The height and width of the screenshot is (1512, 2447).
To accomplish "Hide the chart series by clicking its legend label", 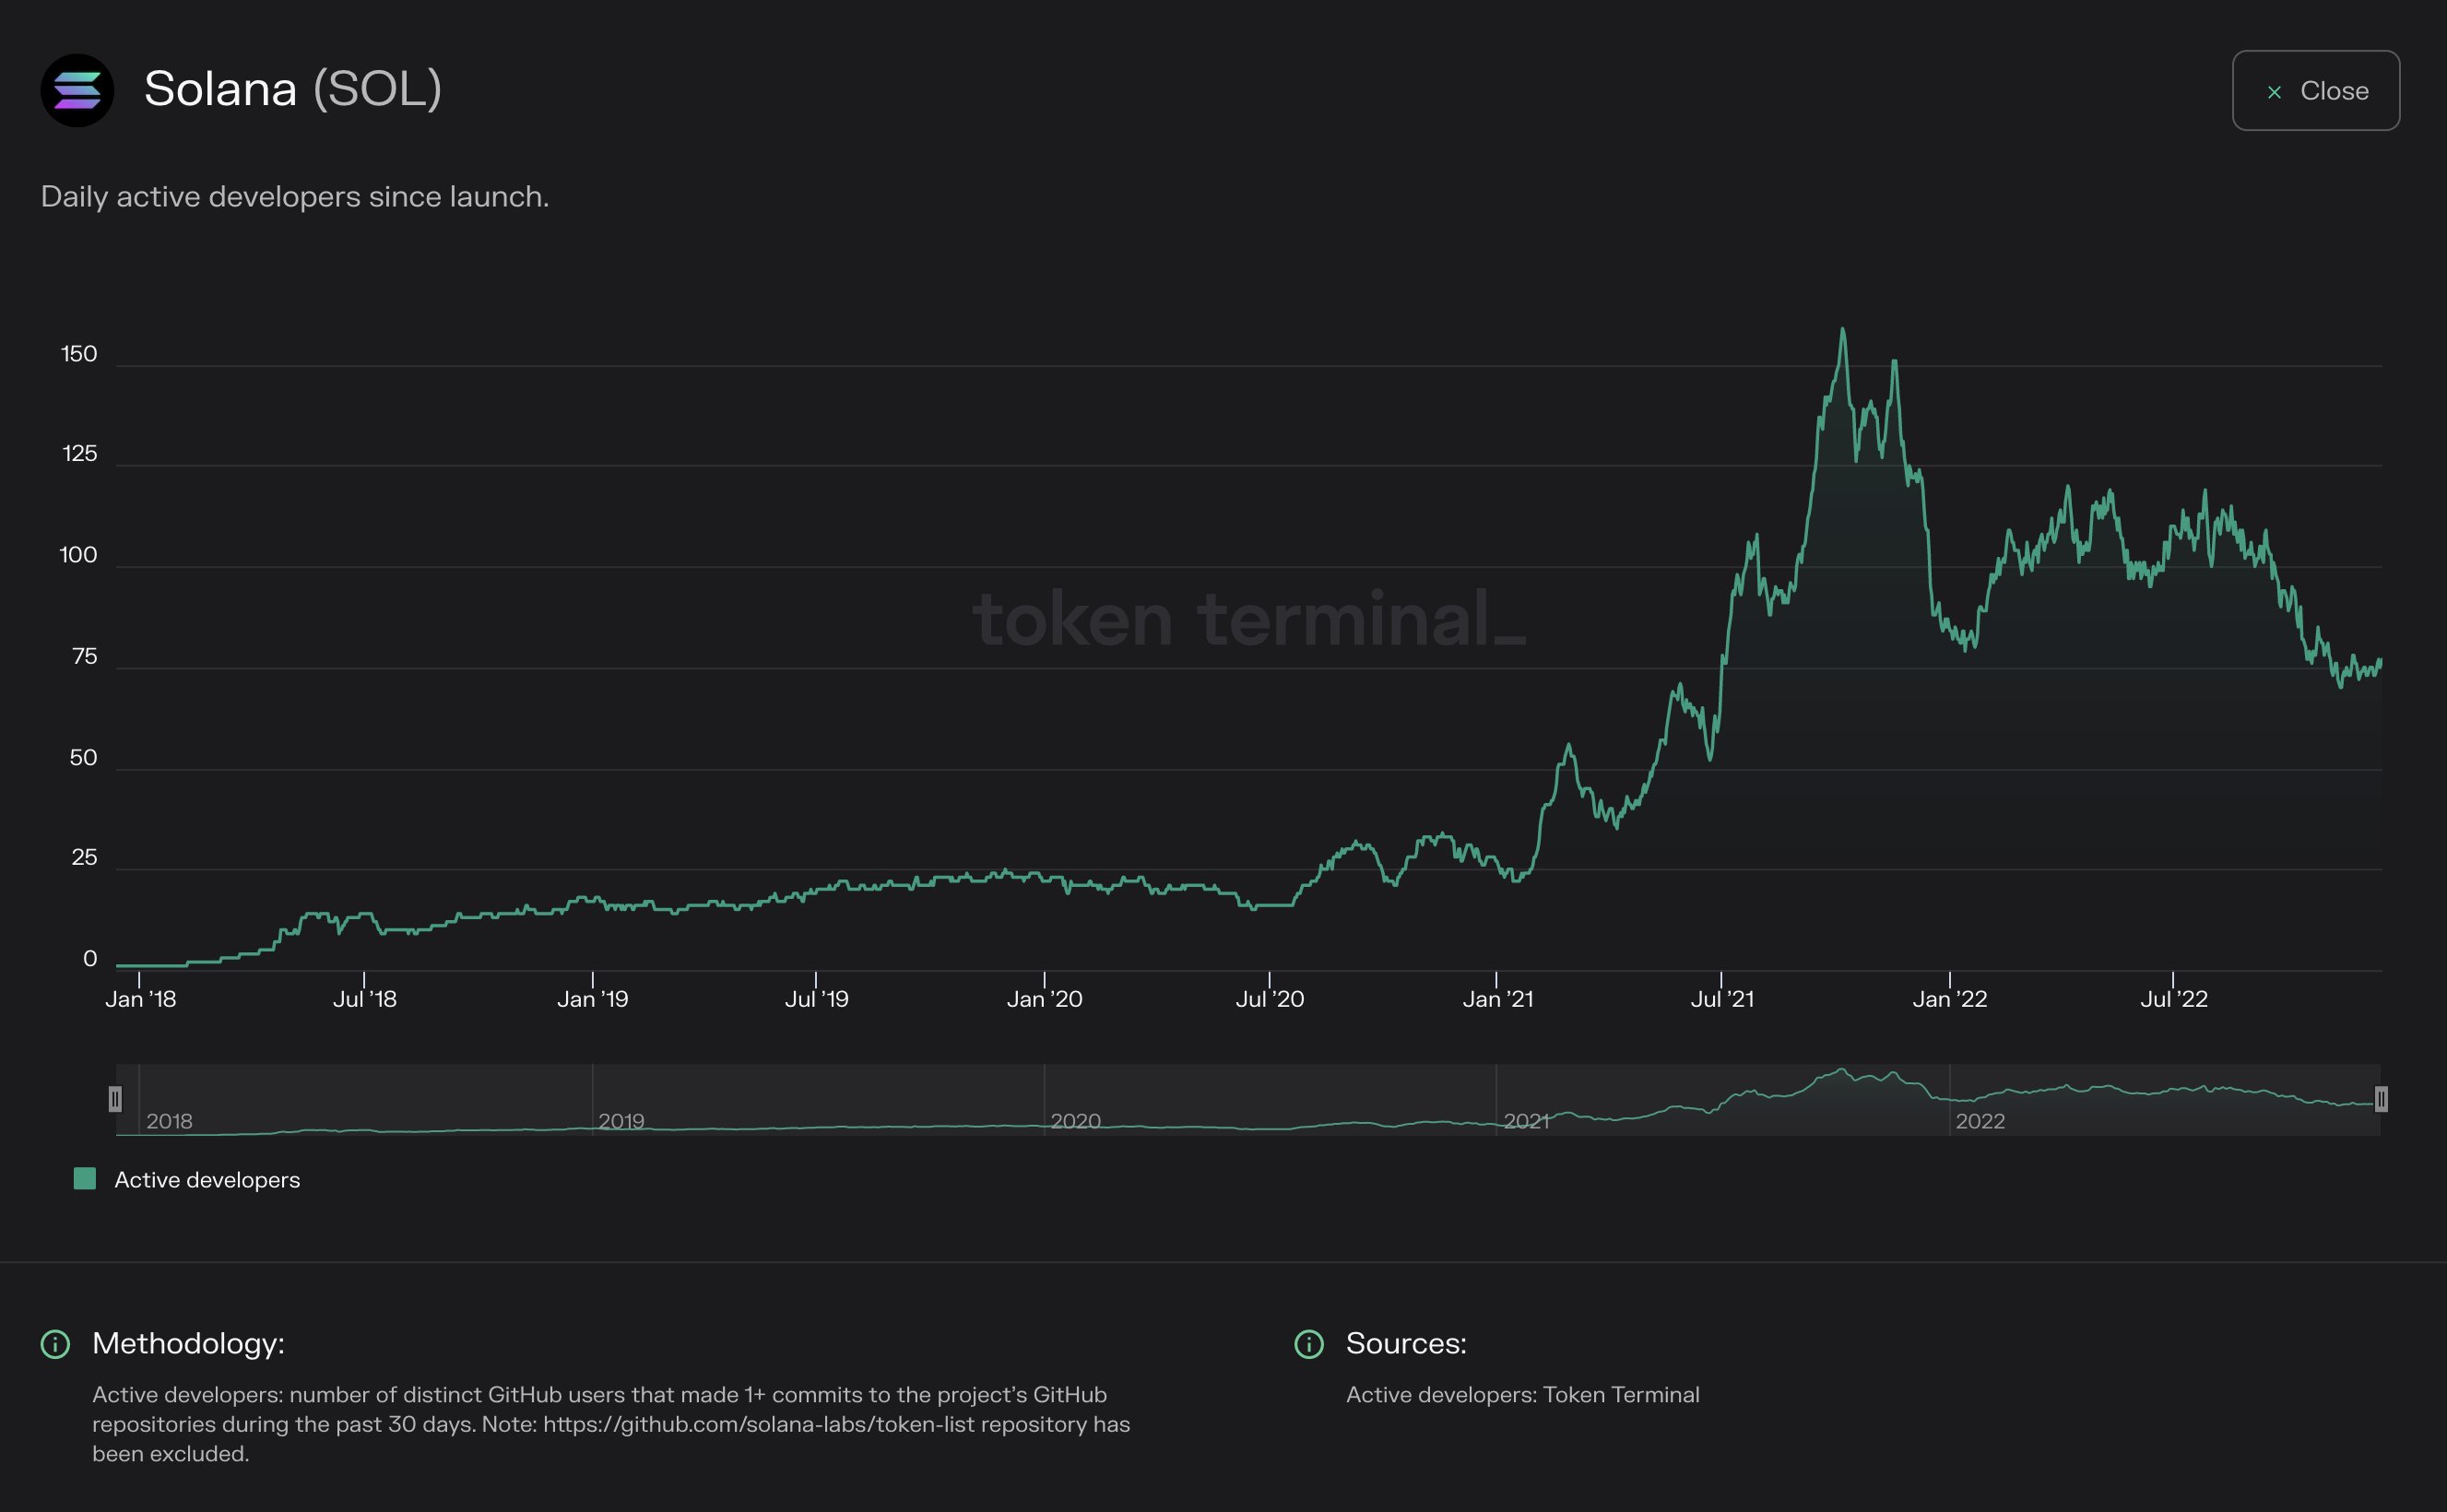I will 207,1180.
